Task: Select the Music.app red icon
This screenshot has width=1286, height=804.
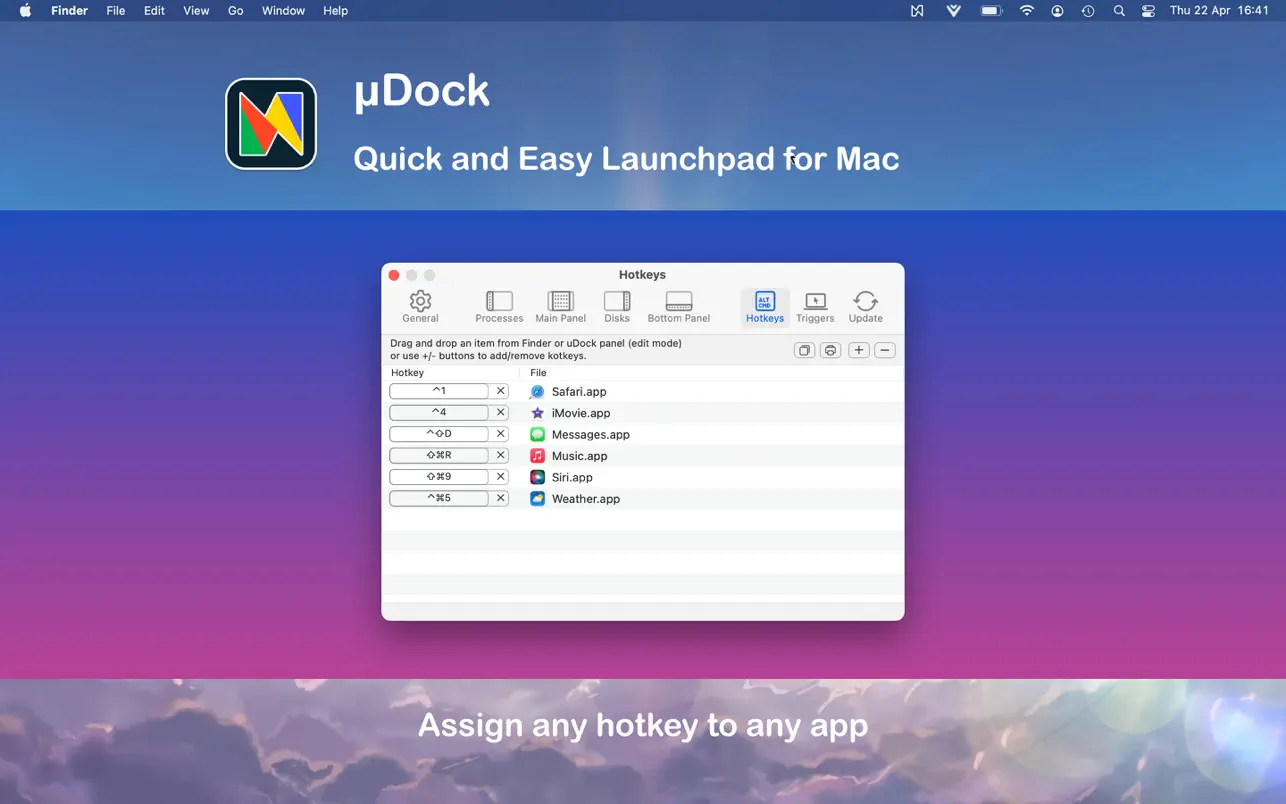Action: pos(537,456)
